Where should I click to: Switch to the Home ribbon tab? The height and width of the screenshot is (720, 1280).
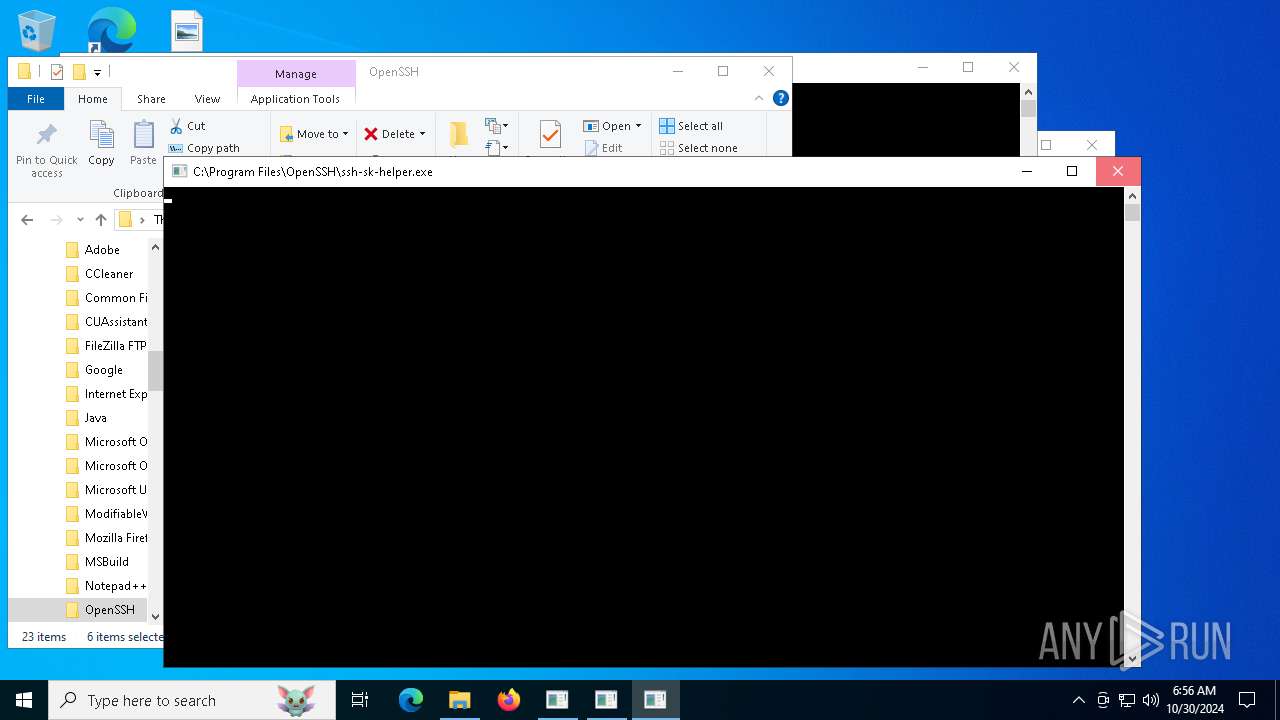[x=93, y=99]
